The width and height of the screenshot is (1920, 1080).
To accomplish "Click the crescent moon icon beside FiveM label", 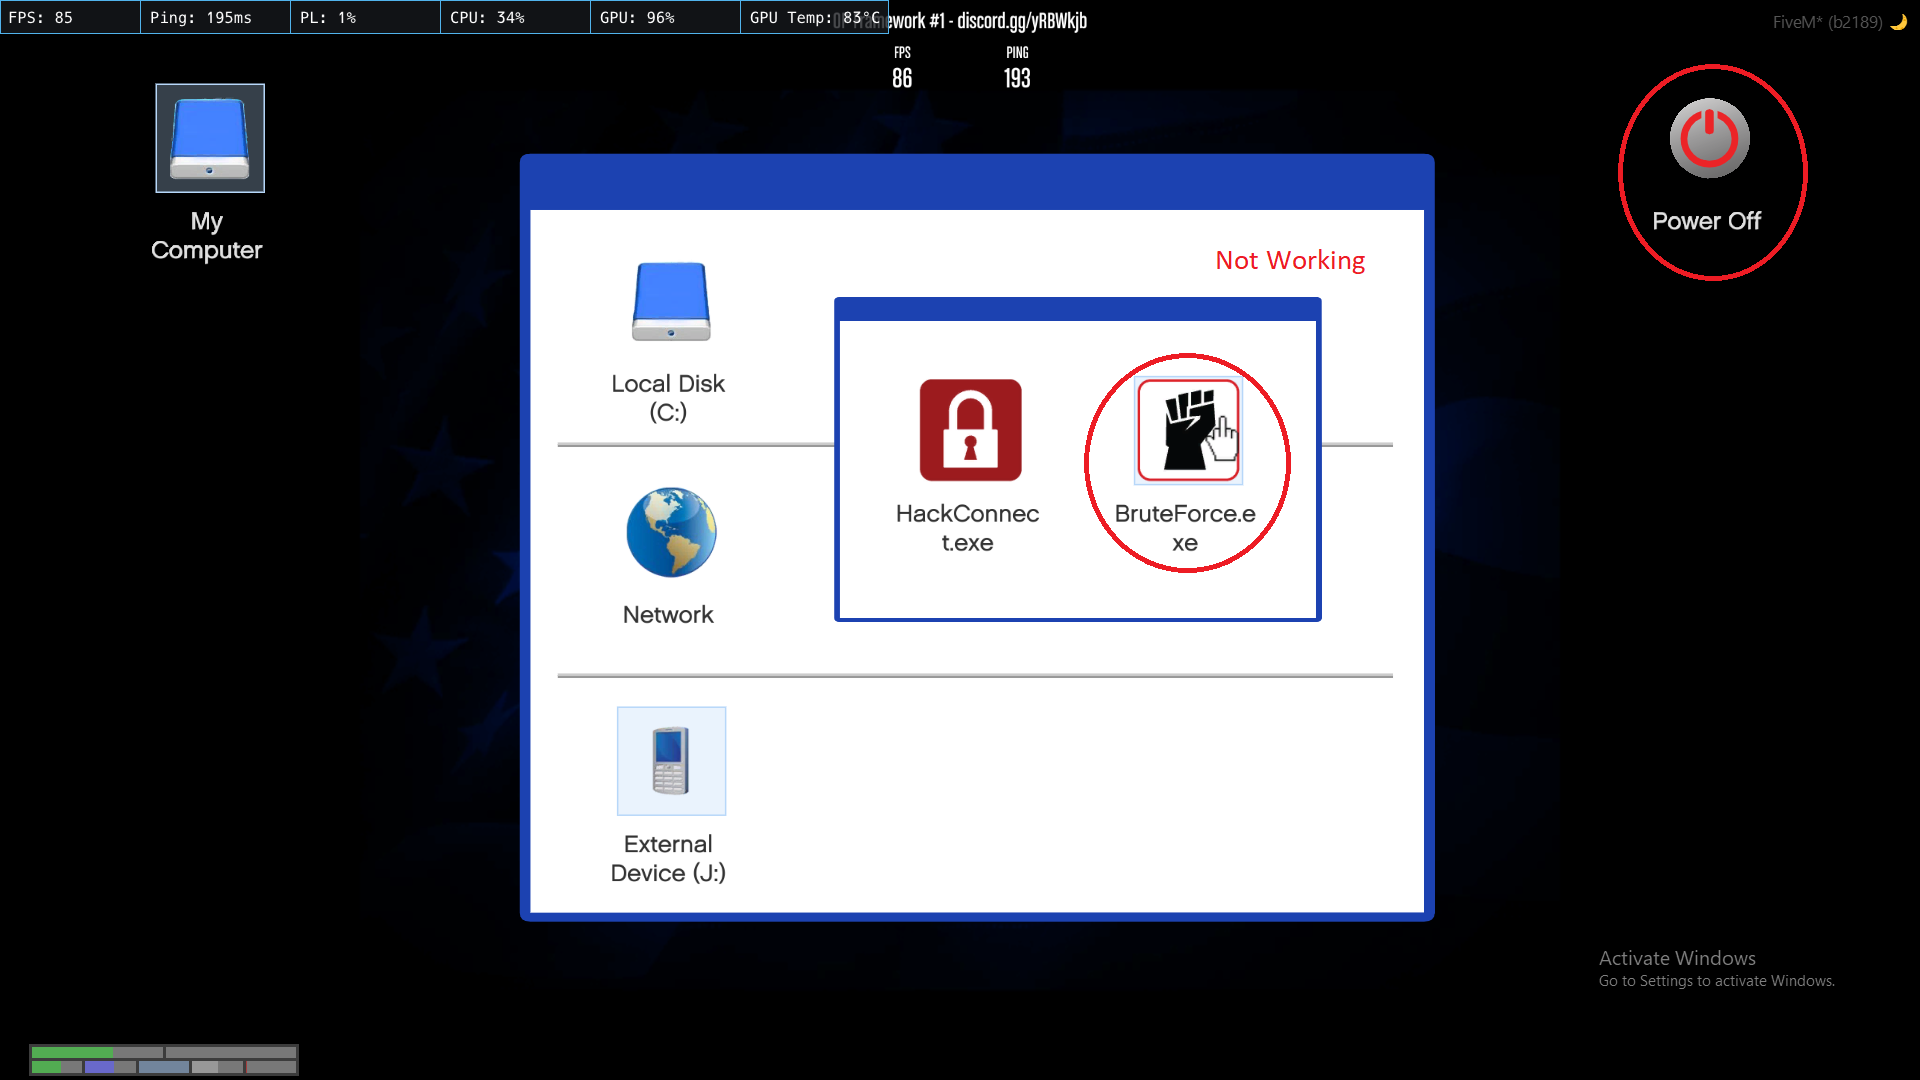I will tap(1898, 21).
